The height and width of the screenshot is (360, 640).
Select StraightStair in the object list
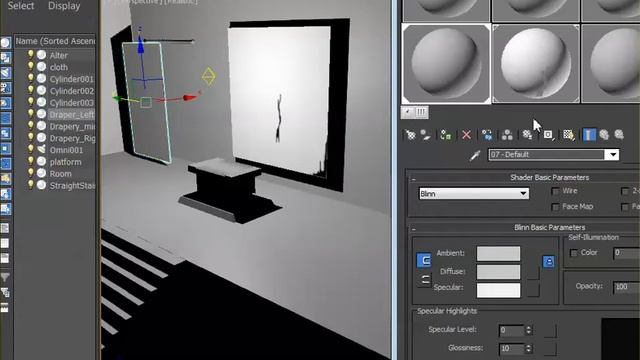[x=72, y=186]
